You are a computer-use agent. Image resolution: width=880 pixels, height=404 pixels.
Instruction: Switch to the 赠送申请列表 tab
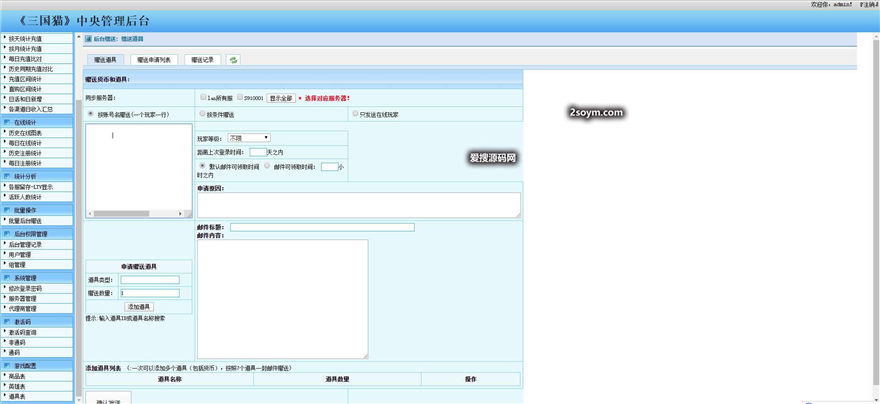[x=154, y=60]
